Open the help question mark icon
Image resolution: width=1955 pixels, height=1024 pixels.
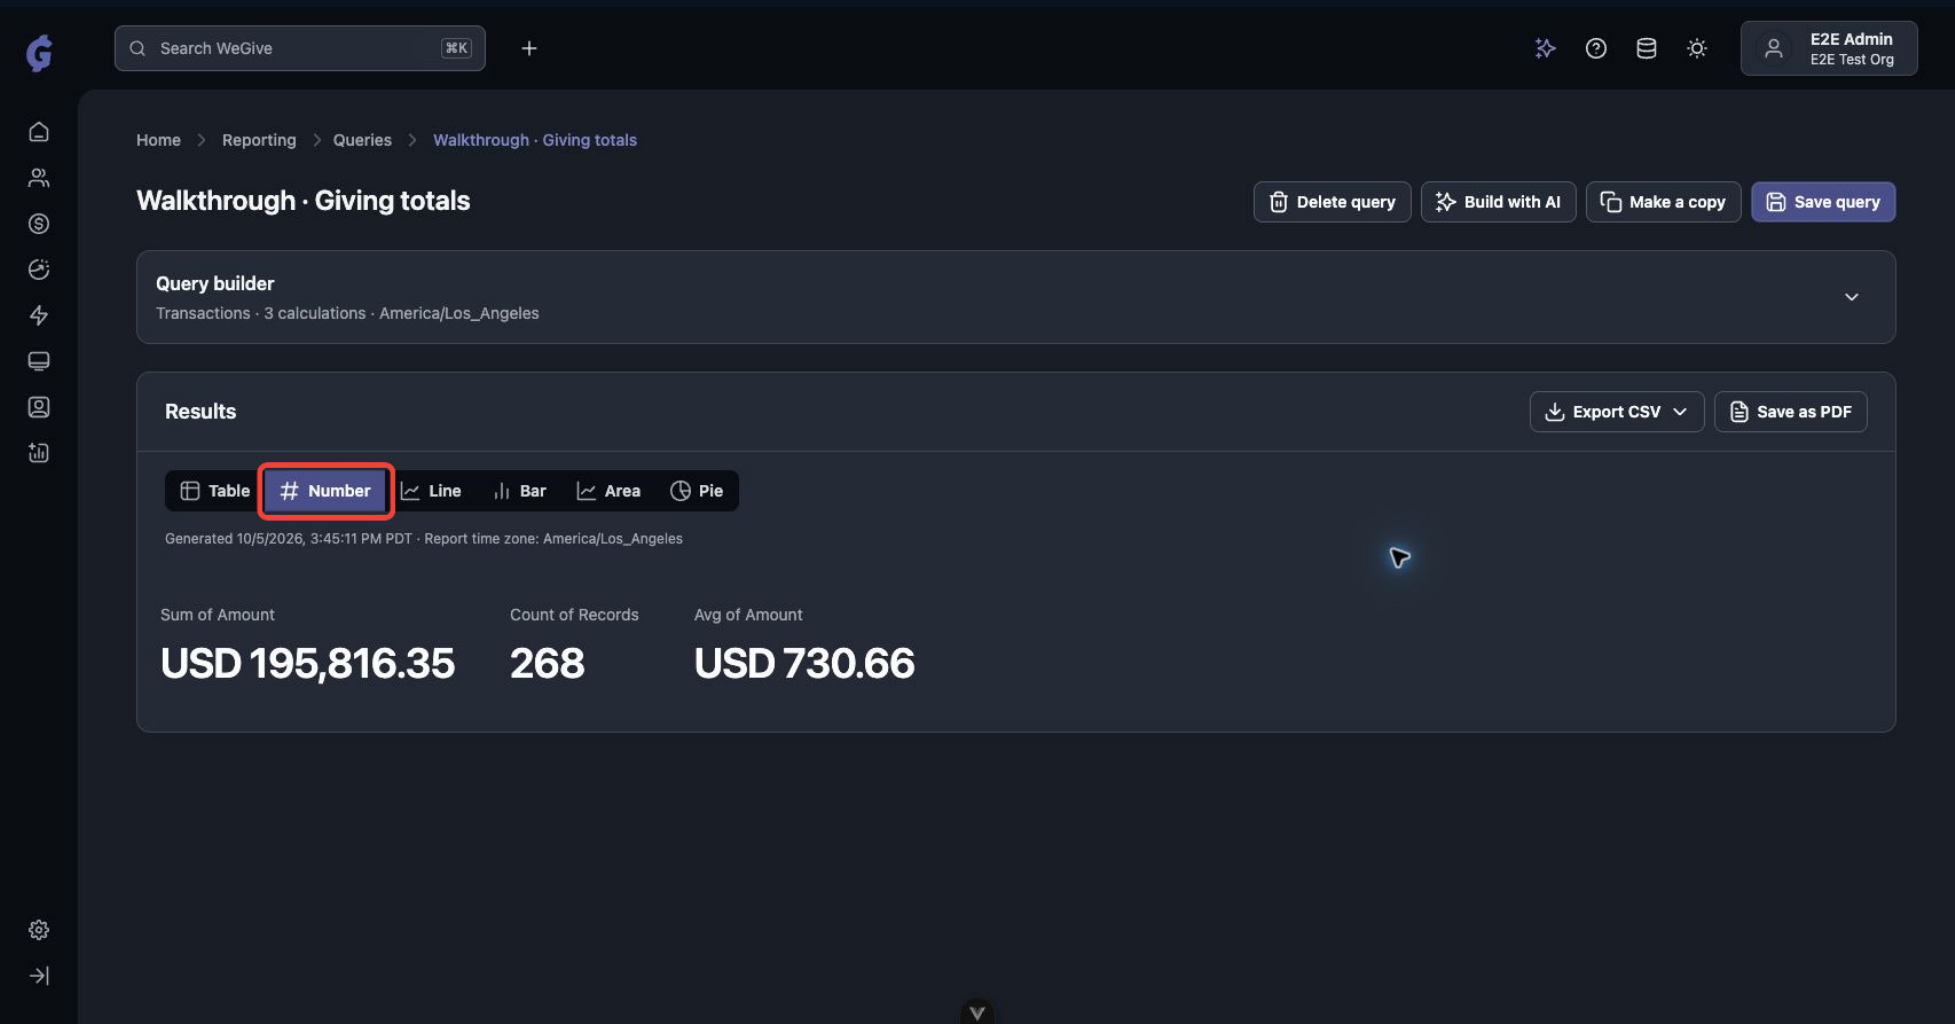(x=1596, y=48)
